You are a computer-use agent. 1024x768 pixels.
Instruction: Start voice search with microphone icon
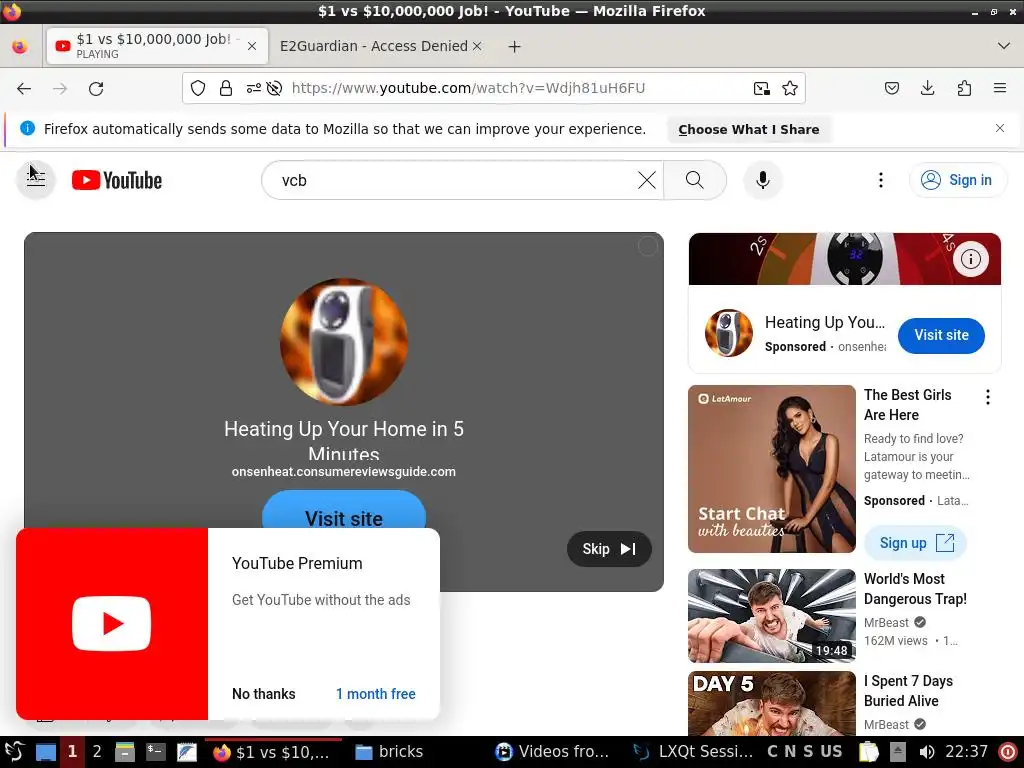[762, 180]
